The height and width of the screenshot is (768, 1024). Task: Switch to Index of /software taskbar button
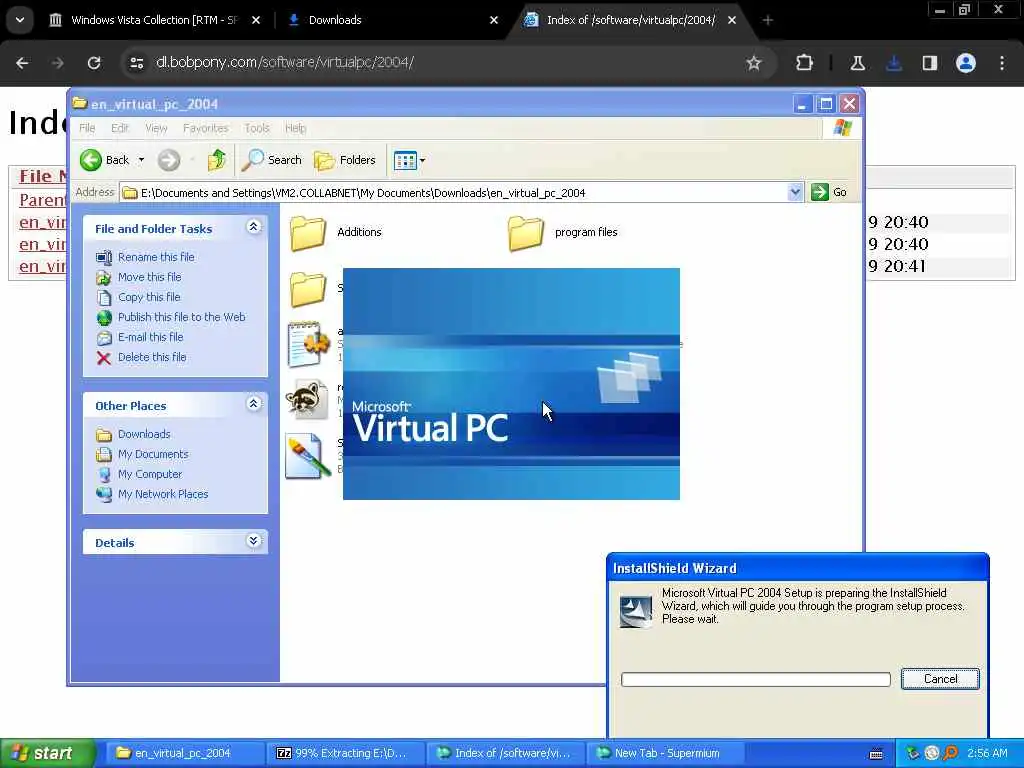(504, 754)
